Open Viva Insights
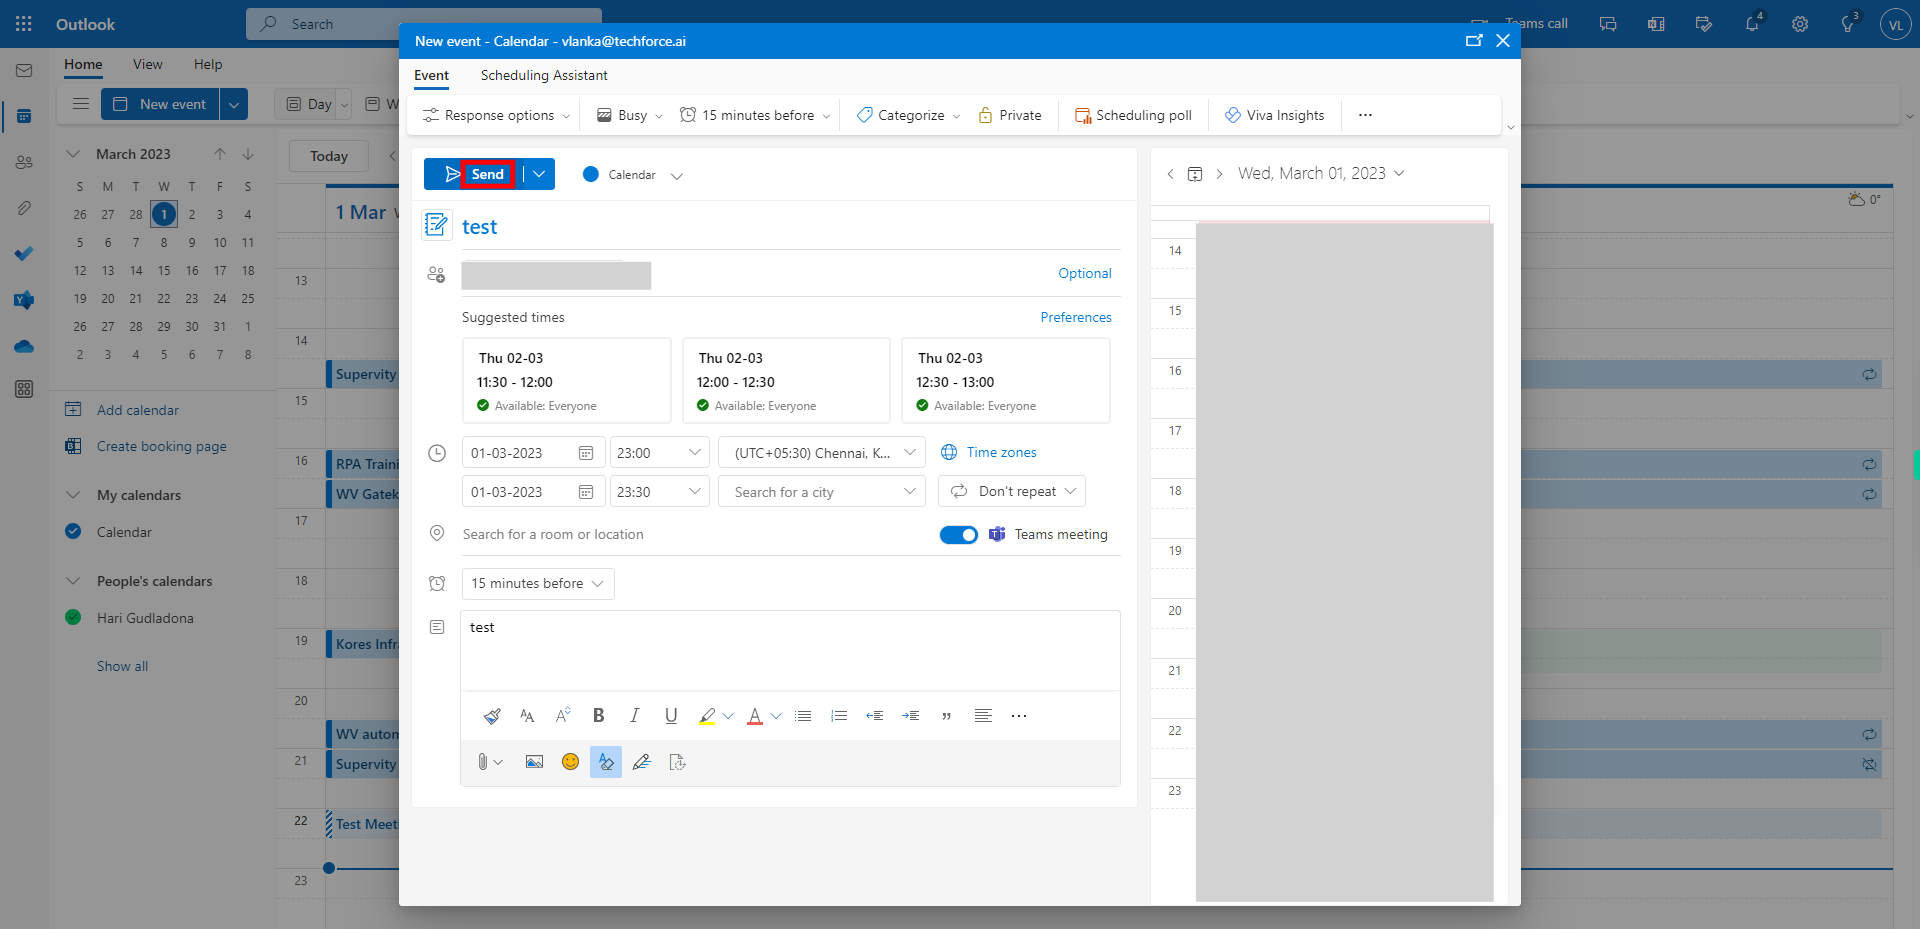 [x=1275, y=115]
